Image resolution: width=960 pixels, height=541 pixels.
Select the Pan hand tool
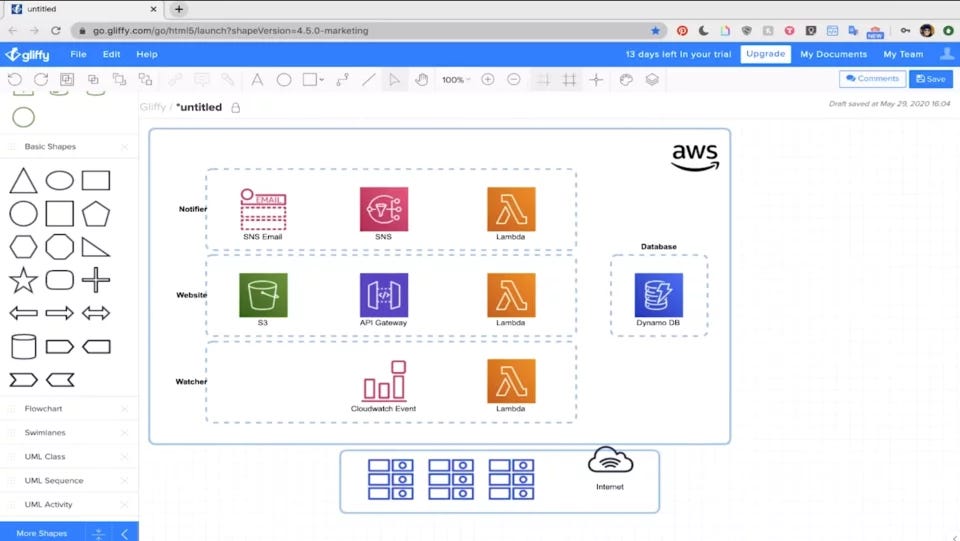(421, 80)
